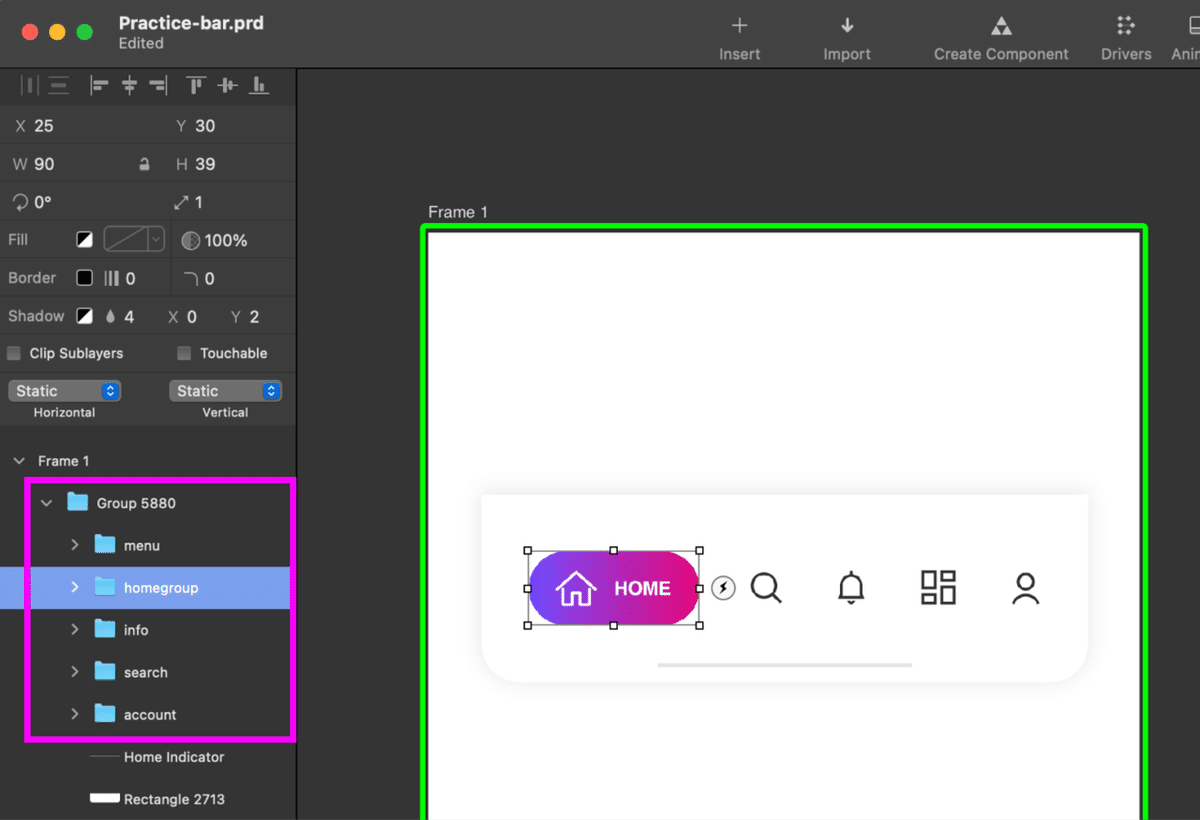Click the opacity circle icon
Screen dimensions: 1200x820
[190, 240]
